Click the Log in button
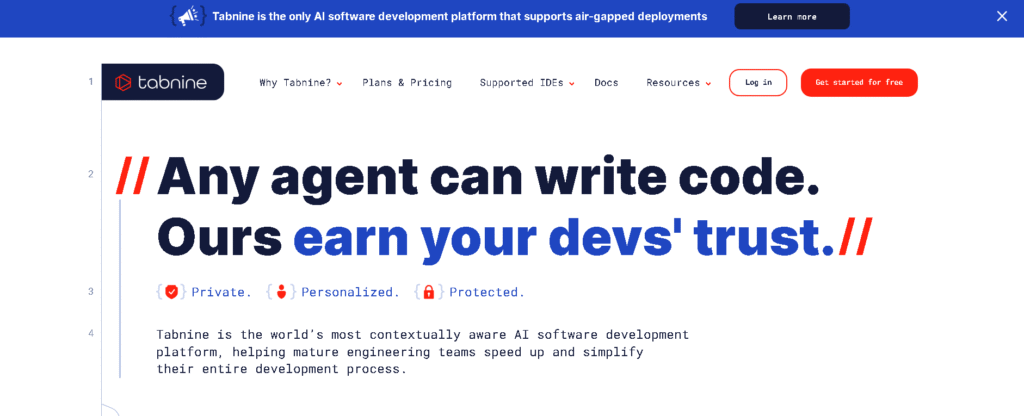The height and width of the screenshot is (416, 1024). pyautogui.click(x=758, y=83)
